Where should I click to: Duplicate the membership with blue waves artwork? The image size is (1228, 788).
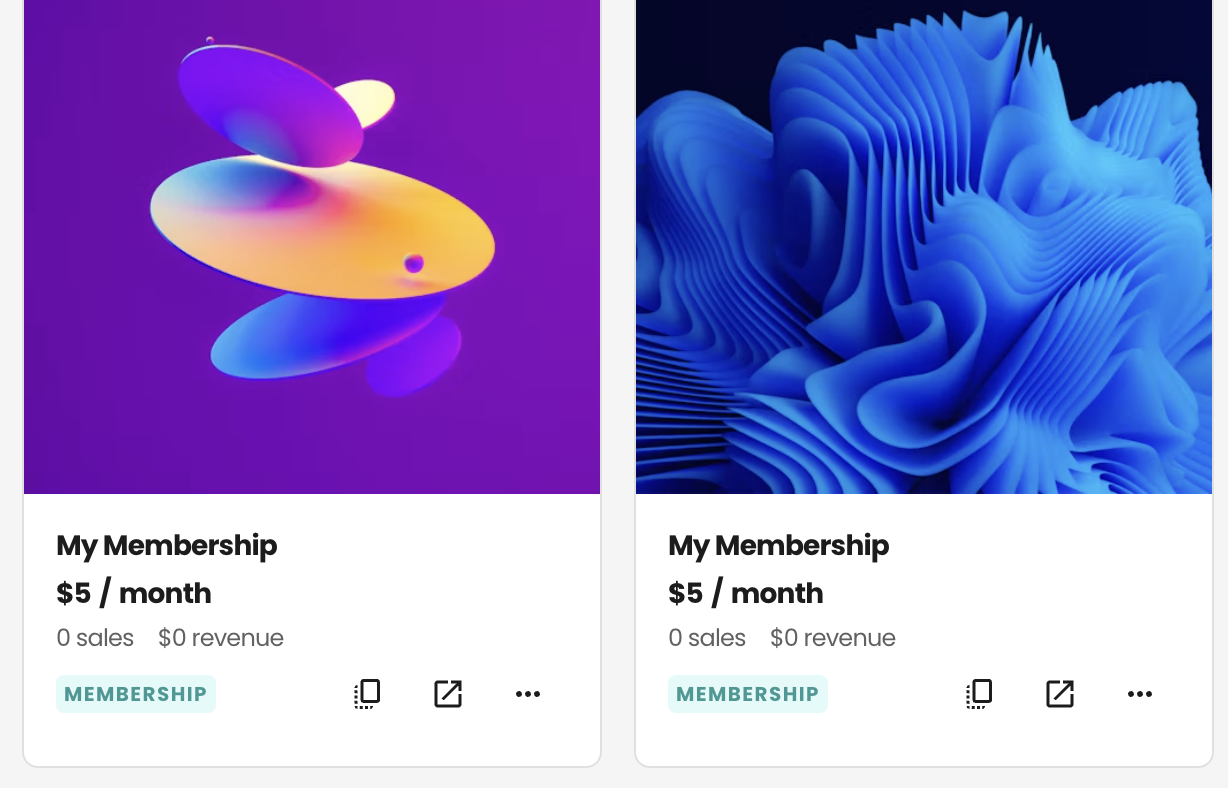coord(980,694)
